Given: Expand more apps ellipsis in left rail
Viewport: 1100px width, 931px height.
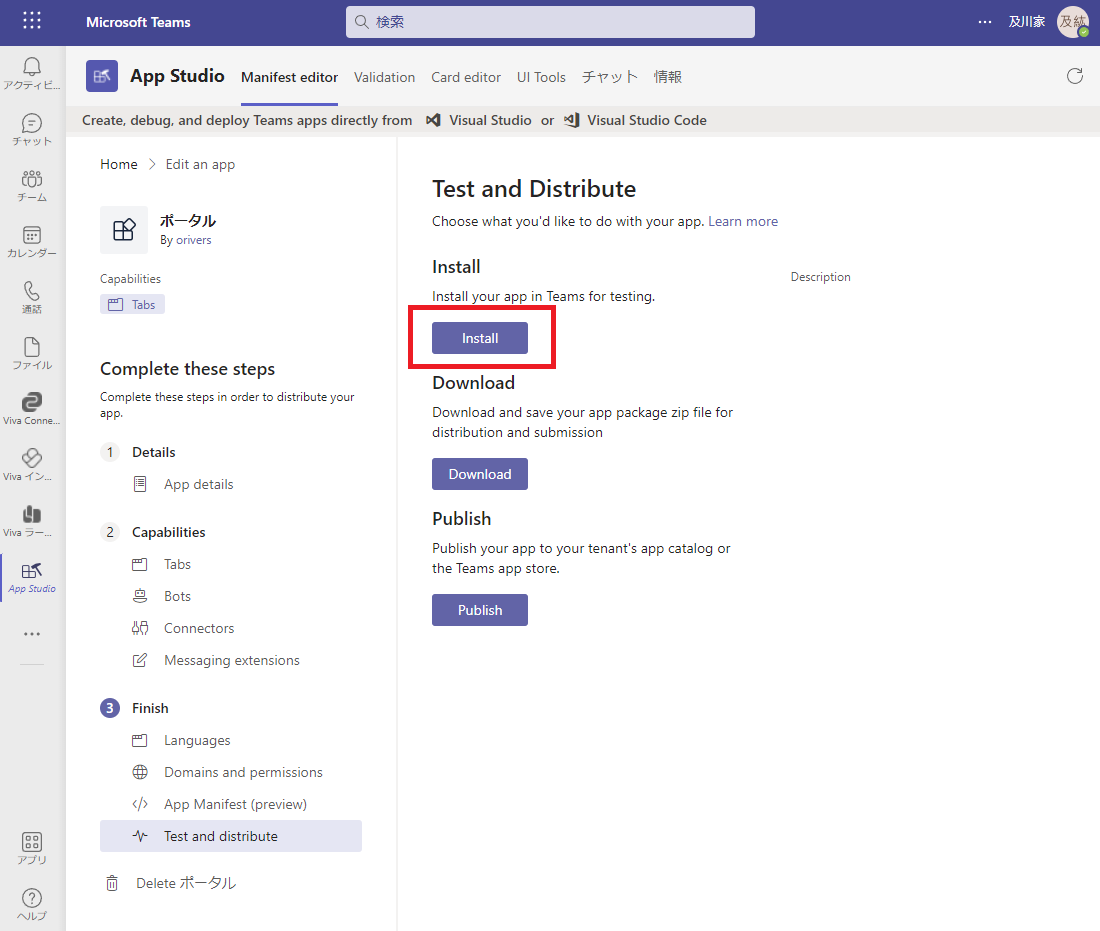Looking at the screenshot, I should (32, 634).
